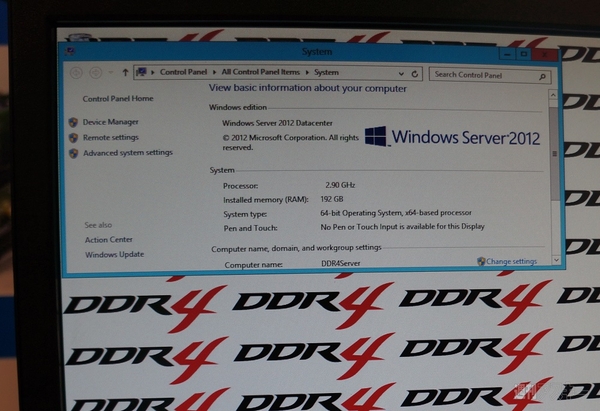The width and height of the screenshot is (600, 411).
Task: Select All Control Panel Items breadcrumb
Action: 261,72
